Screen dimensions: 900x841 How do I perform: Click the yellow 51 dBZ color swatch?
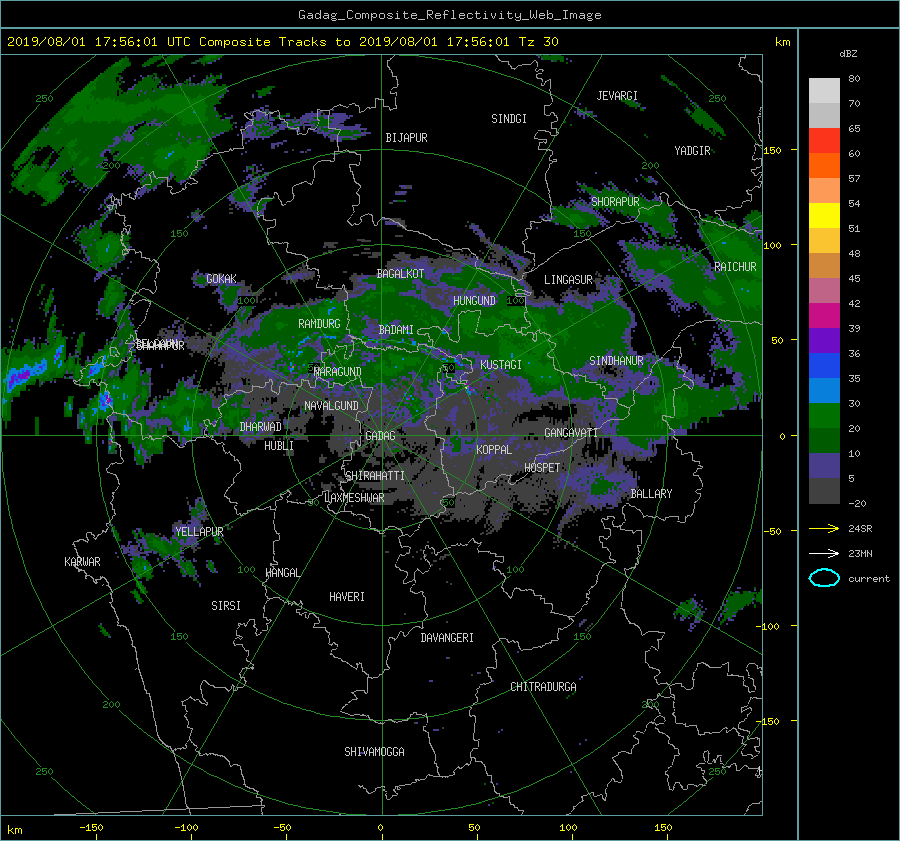coord(824,216)
